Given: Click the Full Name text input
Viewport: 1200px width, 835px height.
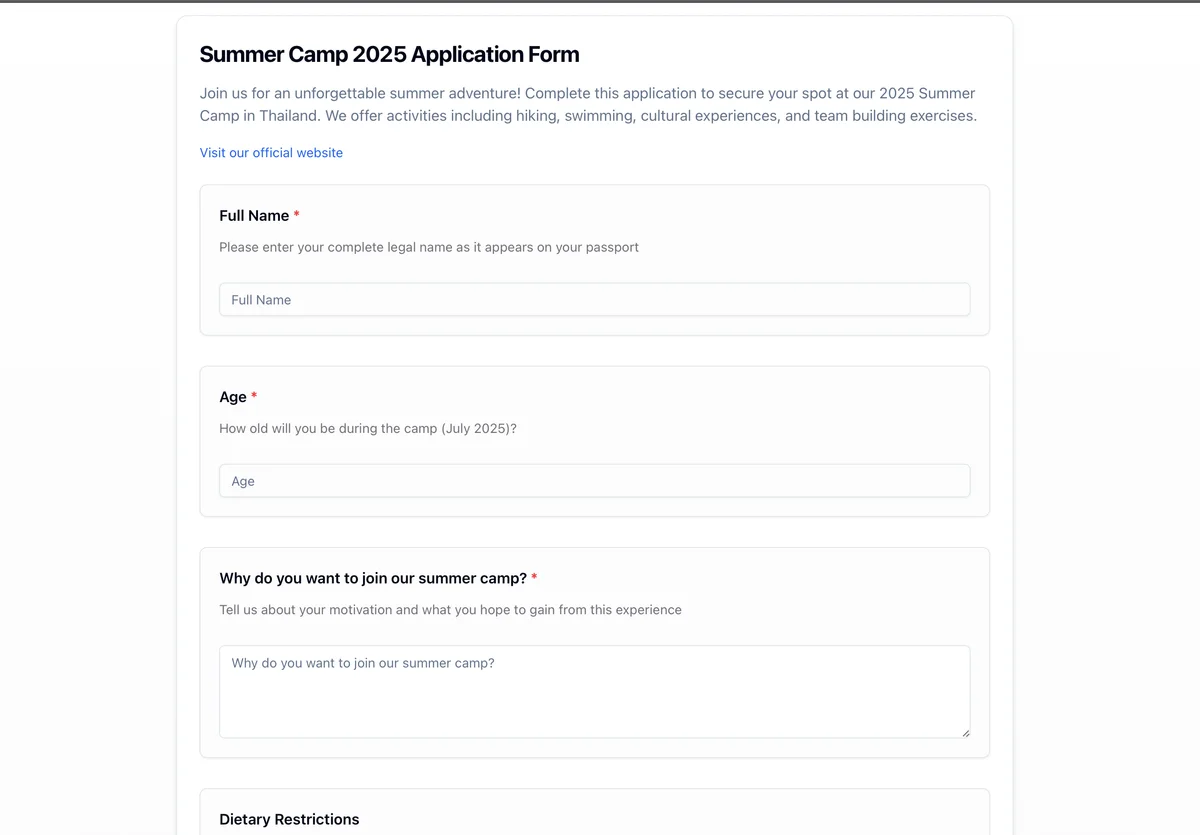Looking at the screenshot, I should point(594,300).
